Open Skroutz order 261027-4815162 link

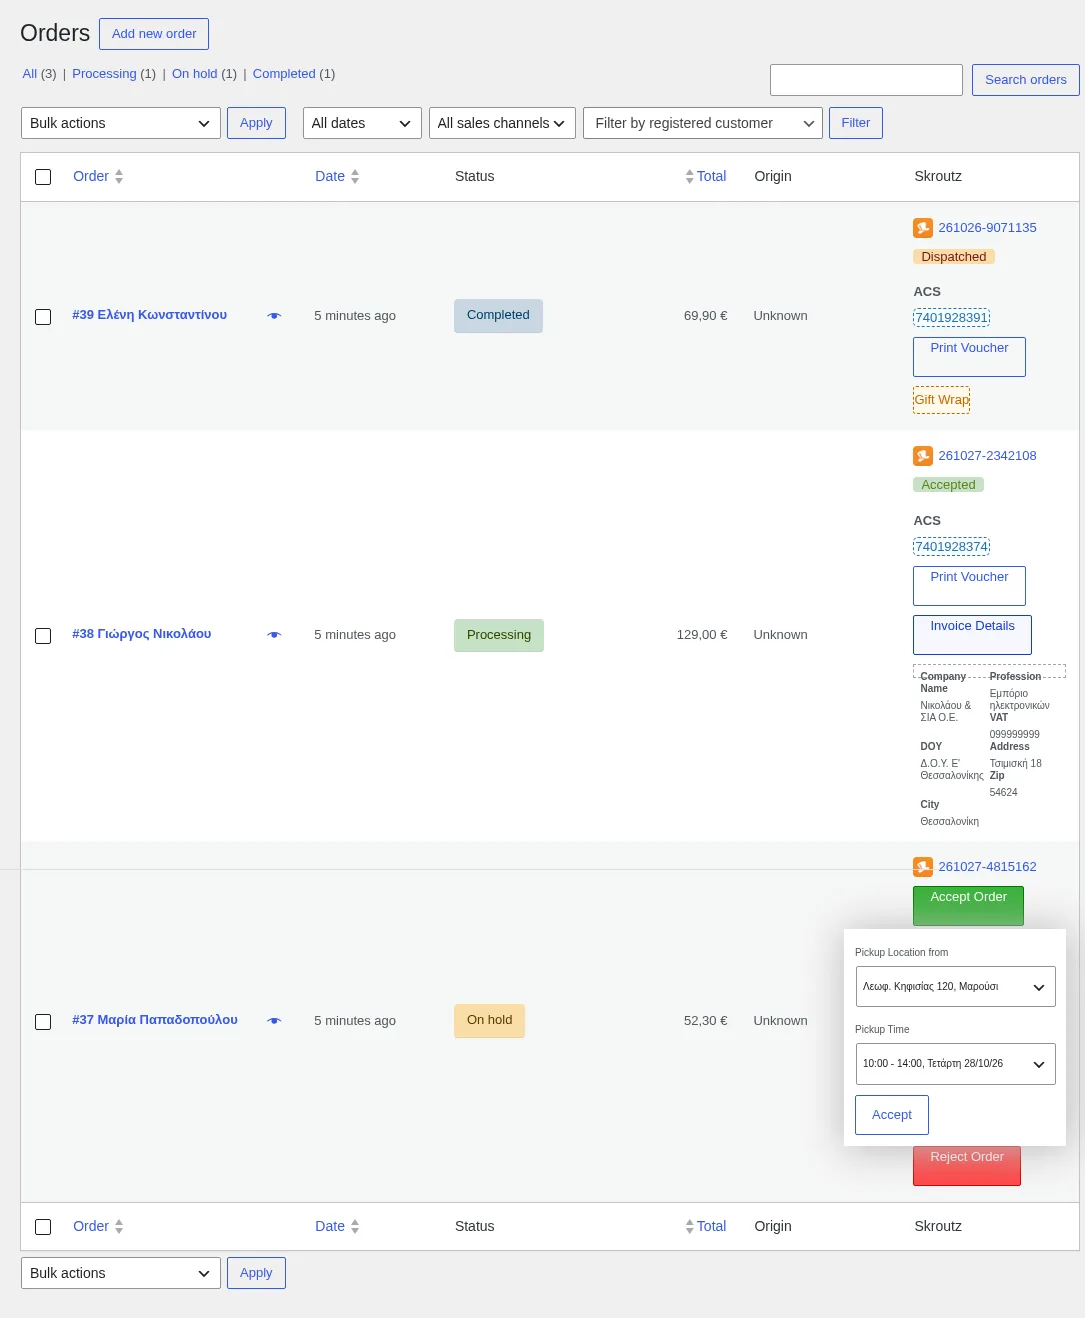point(987,867)
